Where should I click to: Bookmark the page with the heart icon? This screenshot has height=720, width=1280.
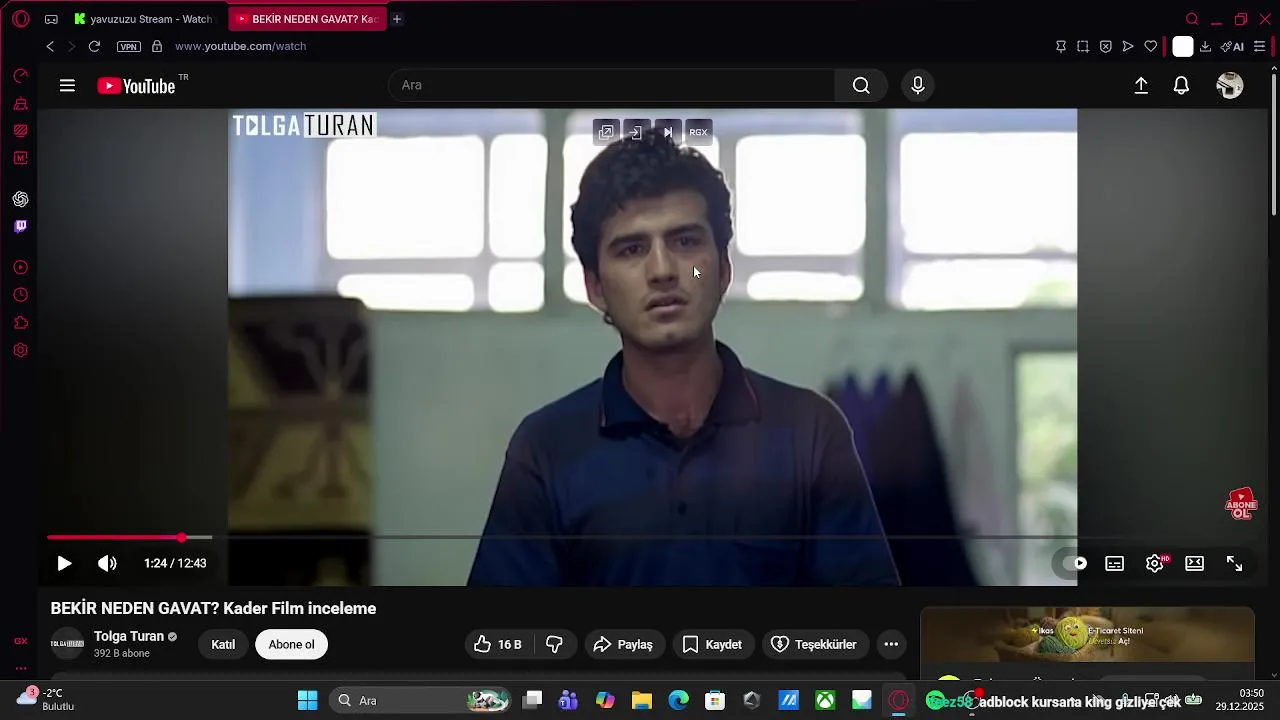click(x=1151, y=46)
